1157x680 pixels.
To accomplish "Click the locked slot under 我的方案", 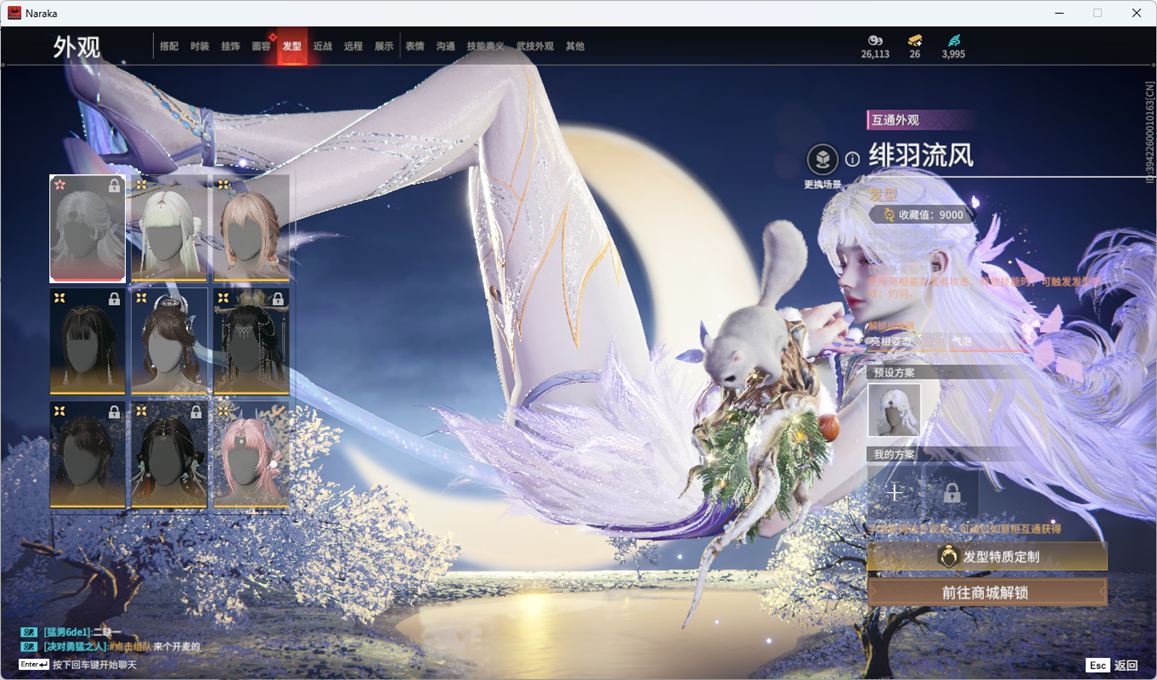I will tap(951, 492).
